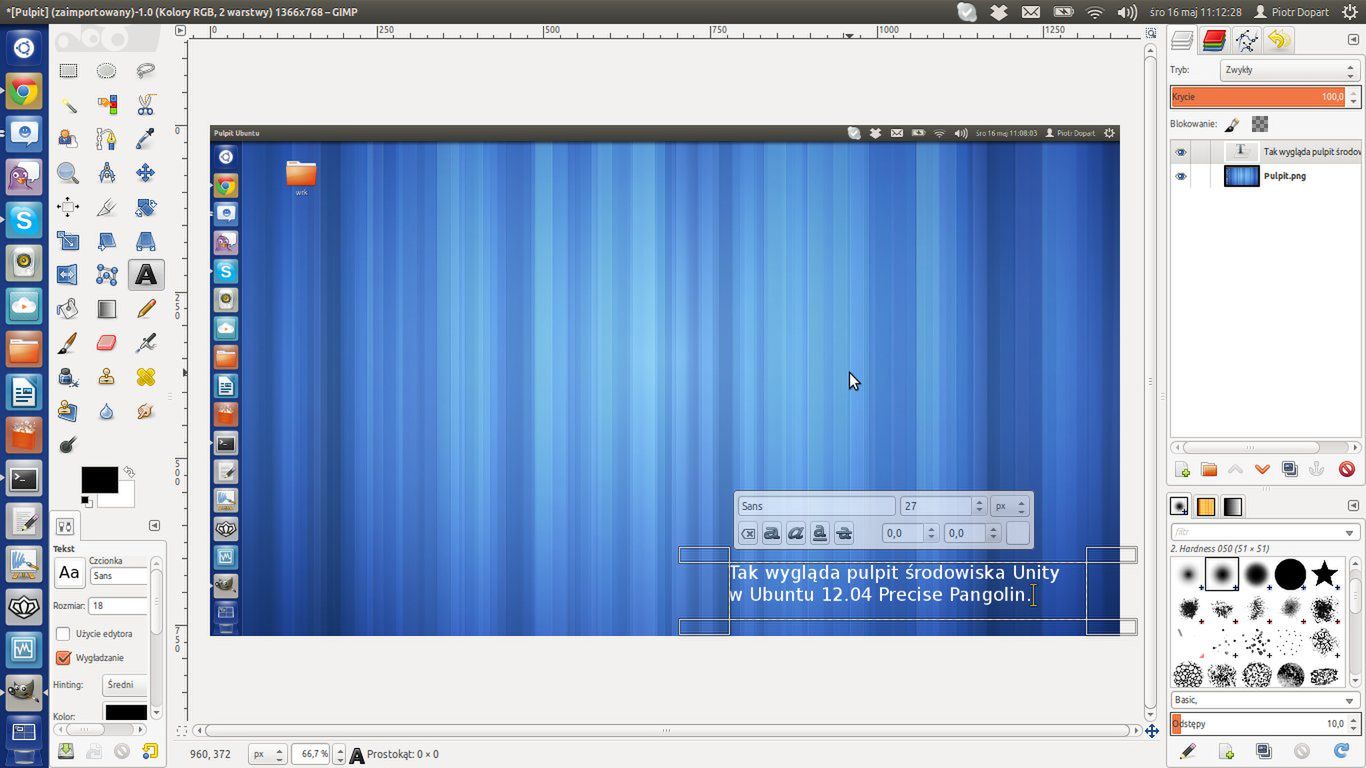Switch to the Gradients tab
This screenshot has height=768, width=1366.
(x=1232, y=507)
